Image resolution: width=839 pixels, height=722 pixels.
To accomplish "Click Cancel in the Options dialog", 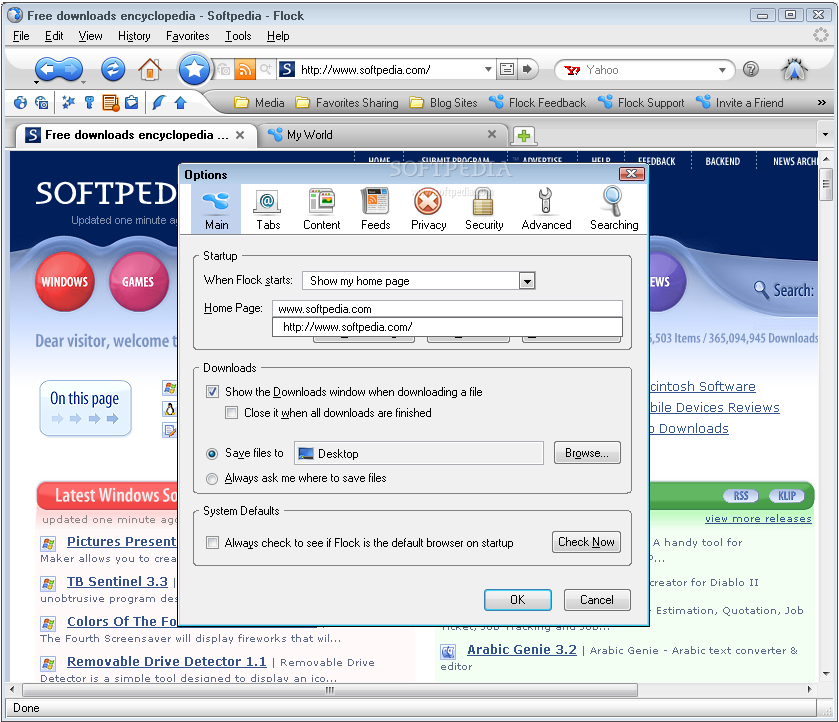I will click(x=597, y=600).
